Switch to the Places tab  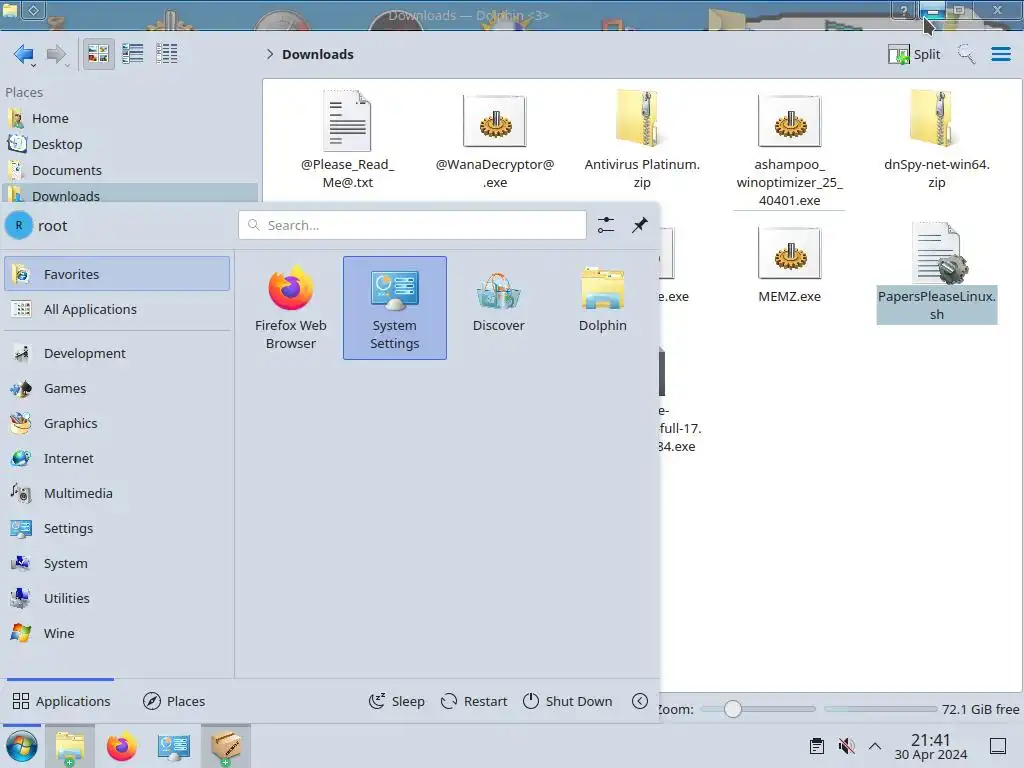pos(174,701)
